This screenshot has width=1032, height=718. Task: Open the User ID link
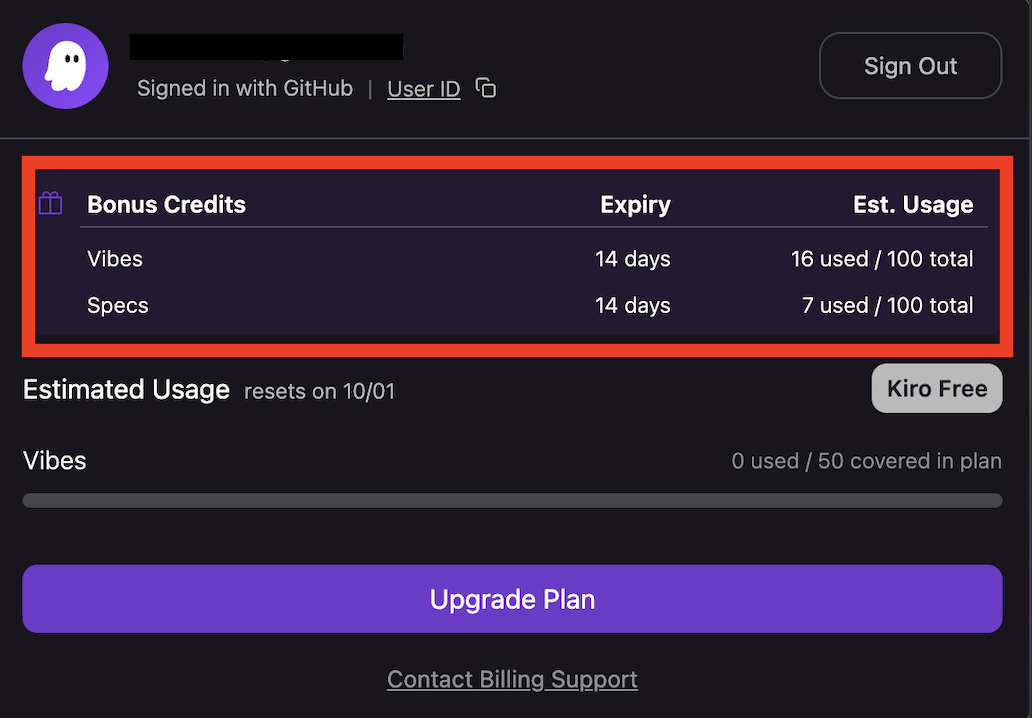423,89
